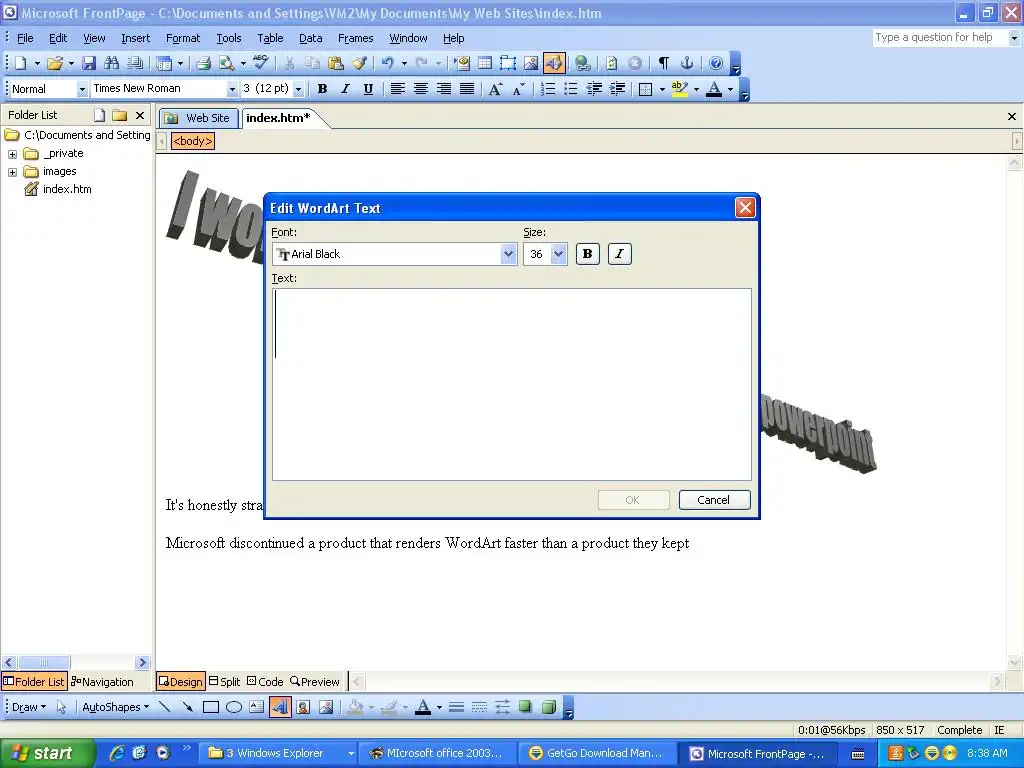
Task: Toggle bulleted list formatting
Action: tap(571, 89)
